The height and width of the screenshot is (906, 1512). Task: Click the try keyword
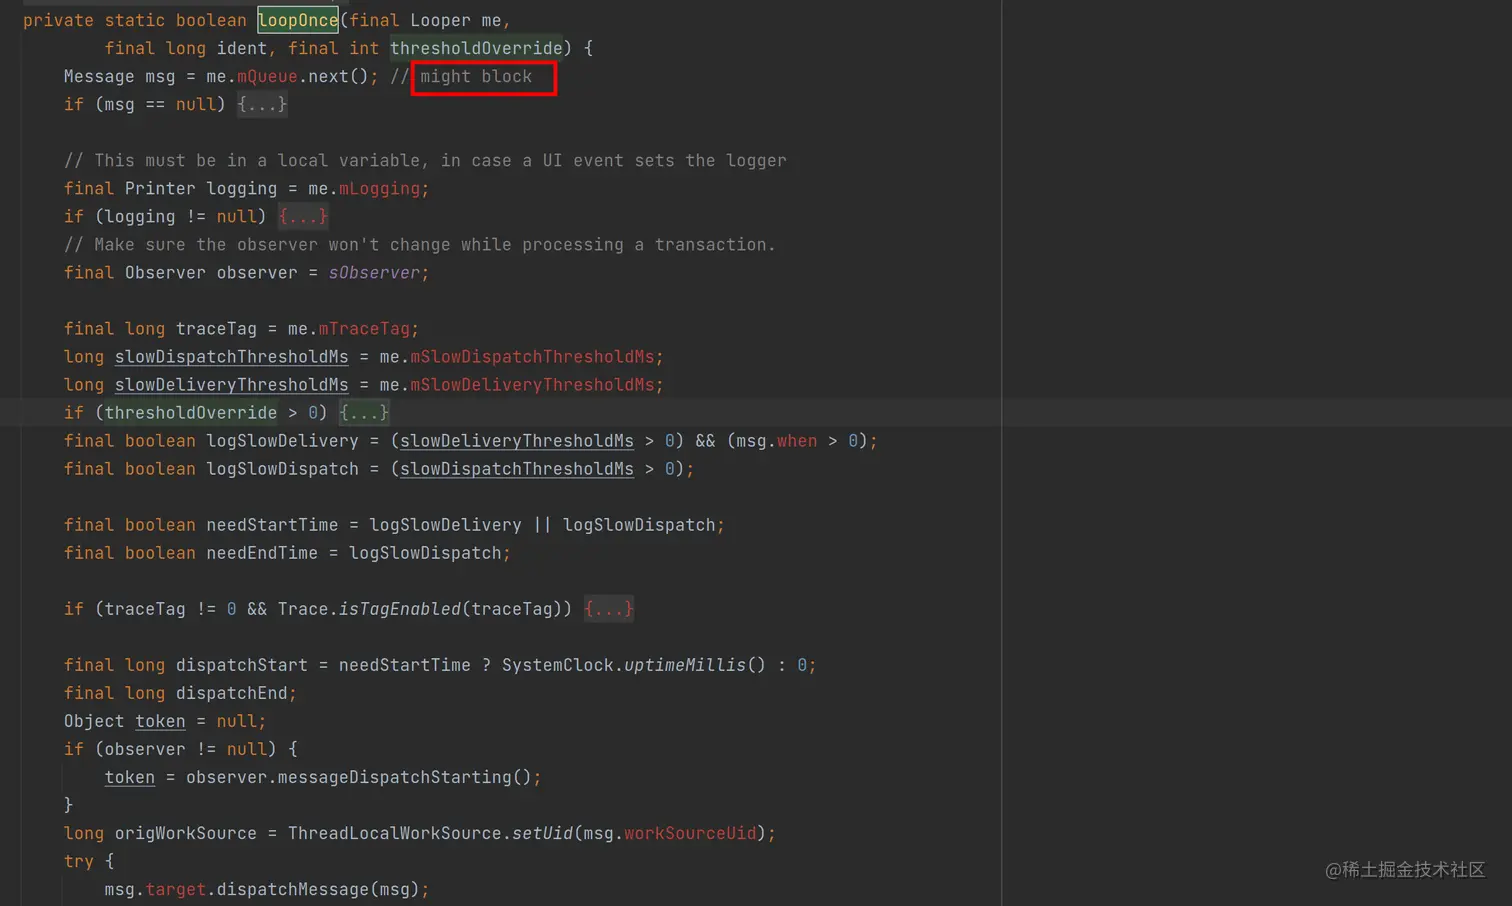pyautogui.click(x=79, y=860)
